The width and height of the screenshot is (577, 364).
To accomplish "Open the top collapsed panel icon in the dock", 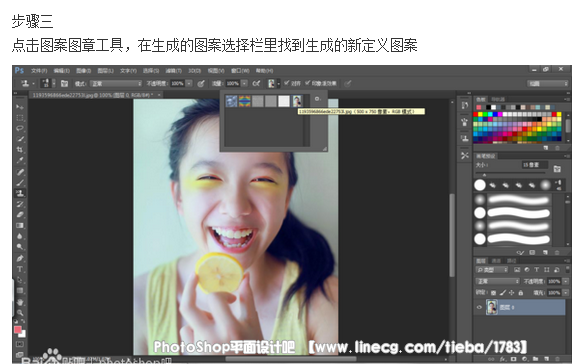I will click(465, 105).
